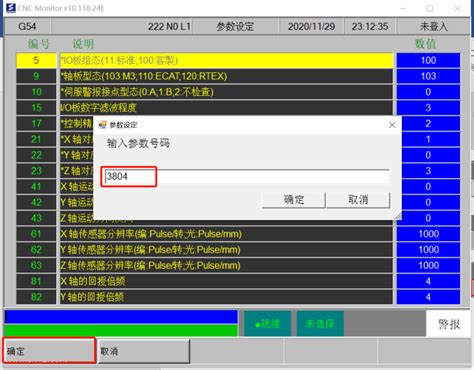This screenshot has height=370, width=474.
Task: Select the value 1000 of parameter 63
Action: click(428, 265)
